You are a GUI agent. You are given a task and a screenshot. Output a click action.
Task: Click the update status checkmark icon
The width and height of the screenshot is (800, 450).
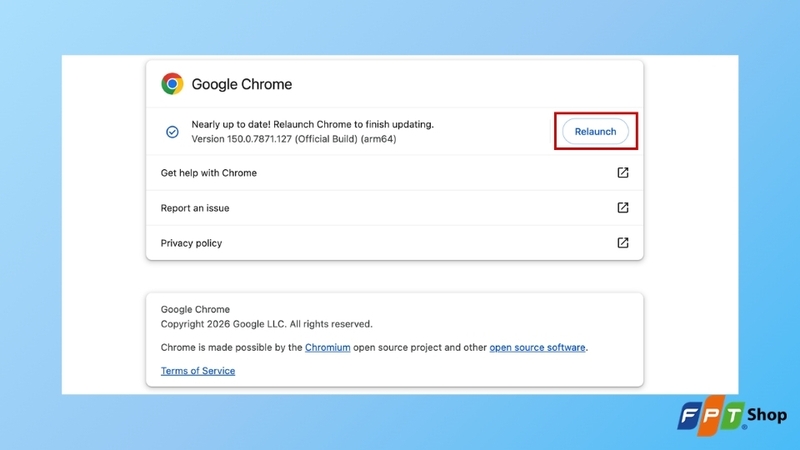click(x=172, y=132)
